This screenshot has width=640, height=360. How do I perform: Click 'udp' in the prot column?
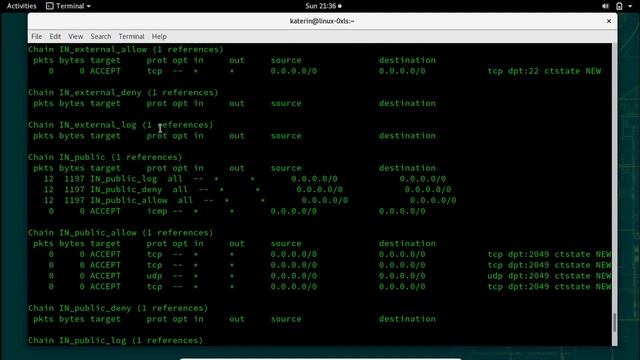click(154, 276)
